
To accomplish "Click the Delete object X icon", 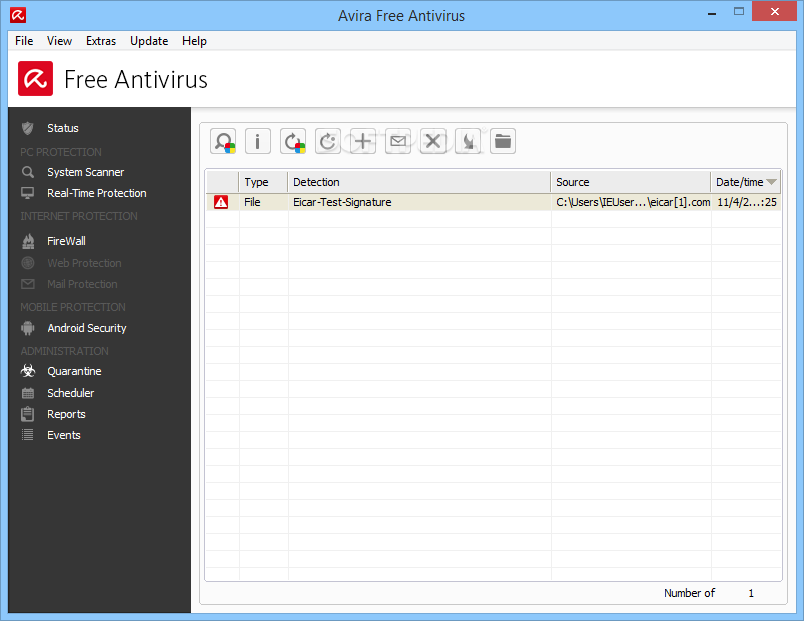I will click(433, 141).
